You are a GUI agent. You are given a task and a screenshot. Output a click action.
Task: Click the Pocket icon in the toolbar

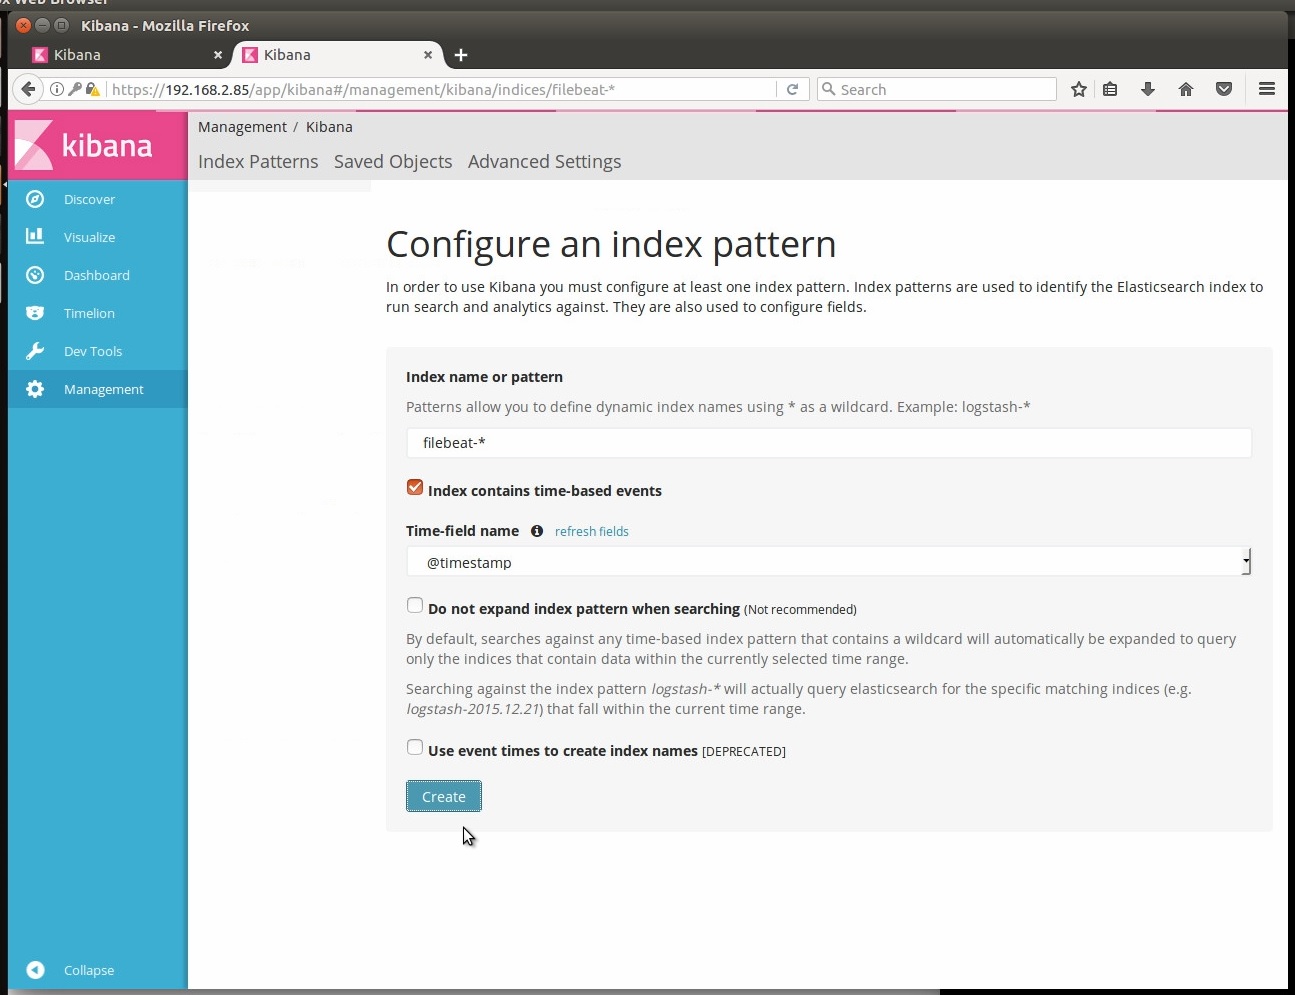[1223, 89]
